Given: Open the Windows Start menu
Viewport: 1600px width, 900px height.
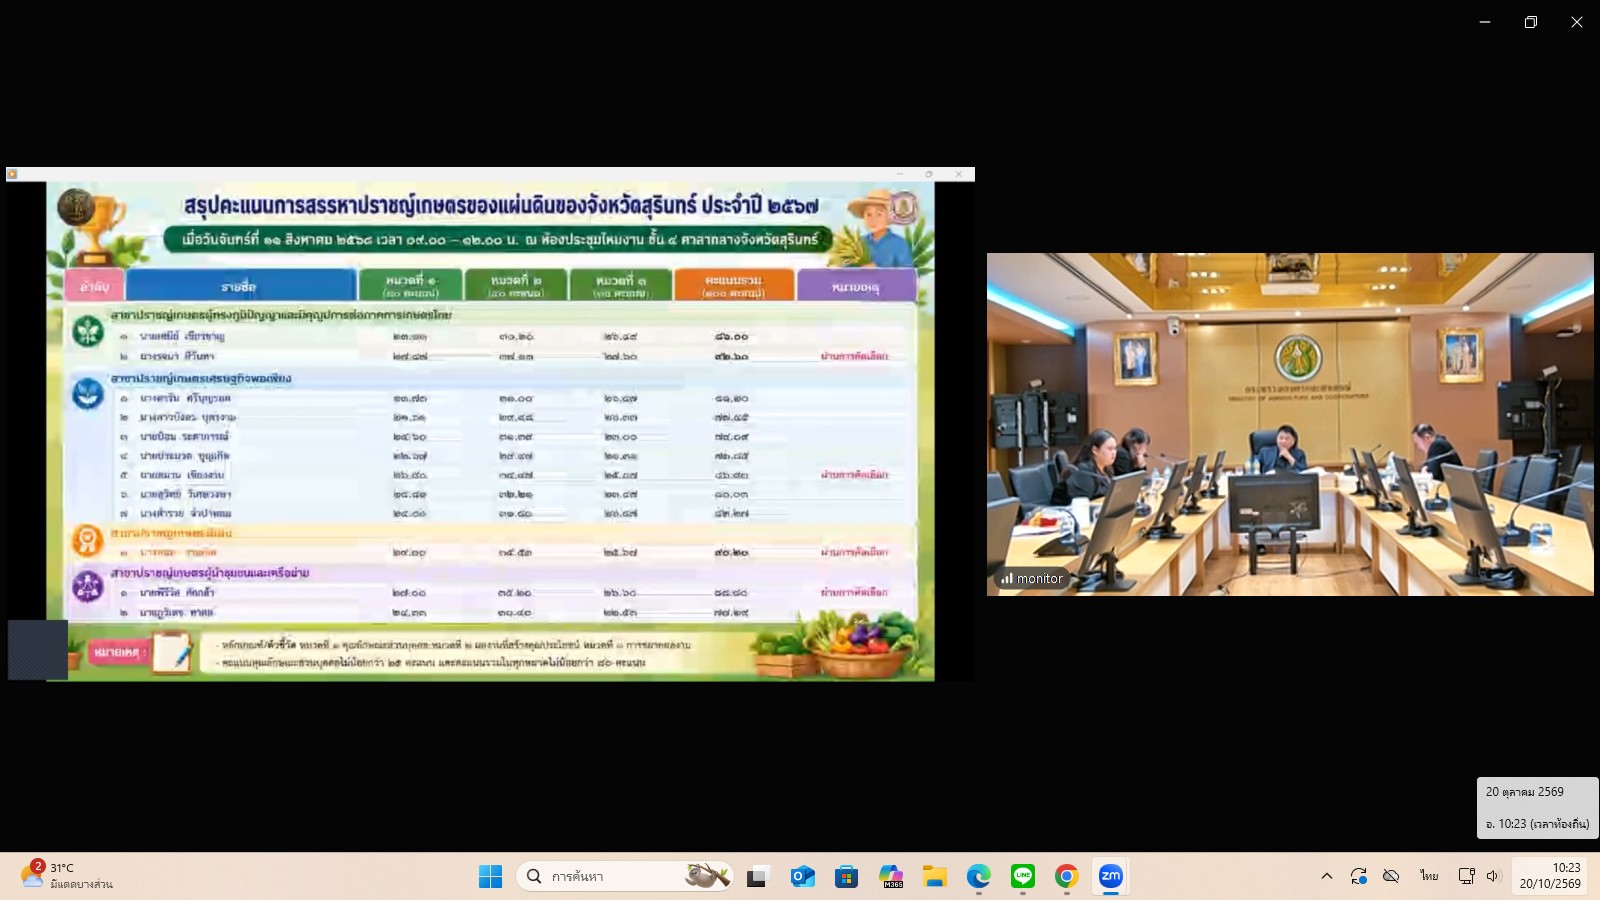Looking at the screenshot, I should point(490,877).
